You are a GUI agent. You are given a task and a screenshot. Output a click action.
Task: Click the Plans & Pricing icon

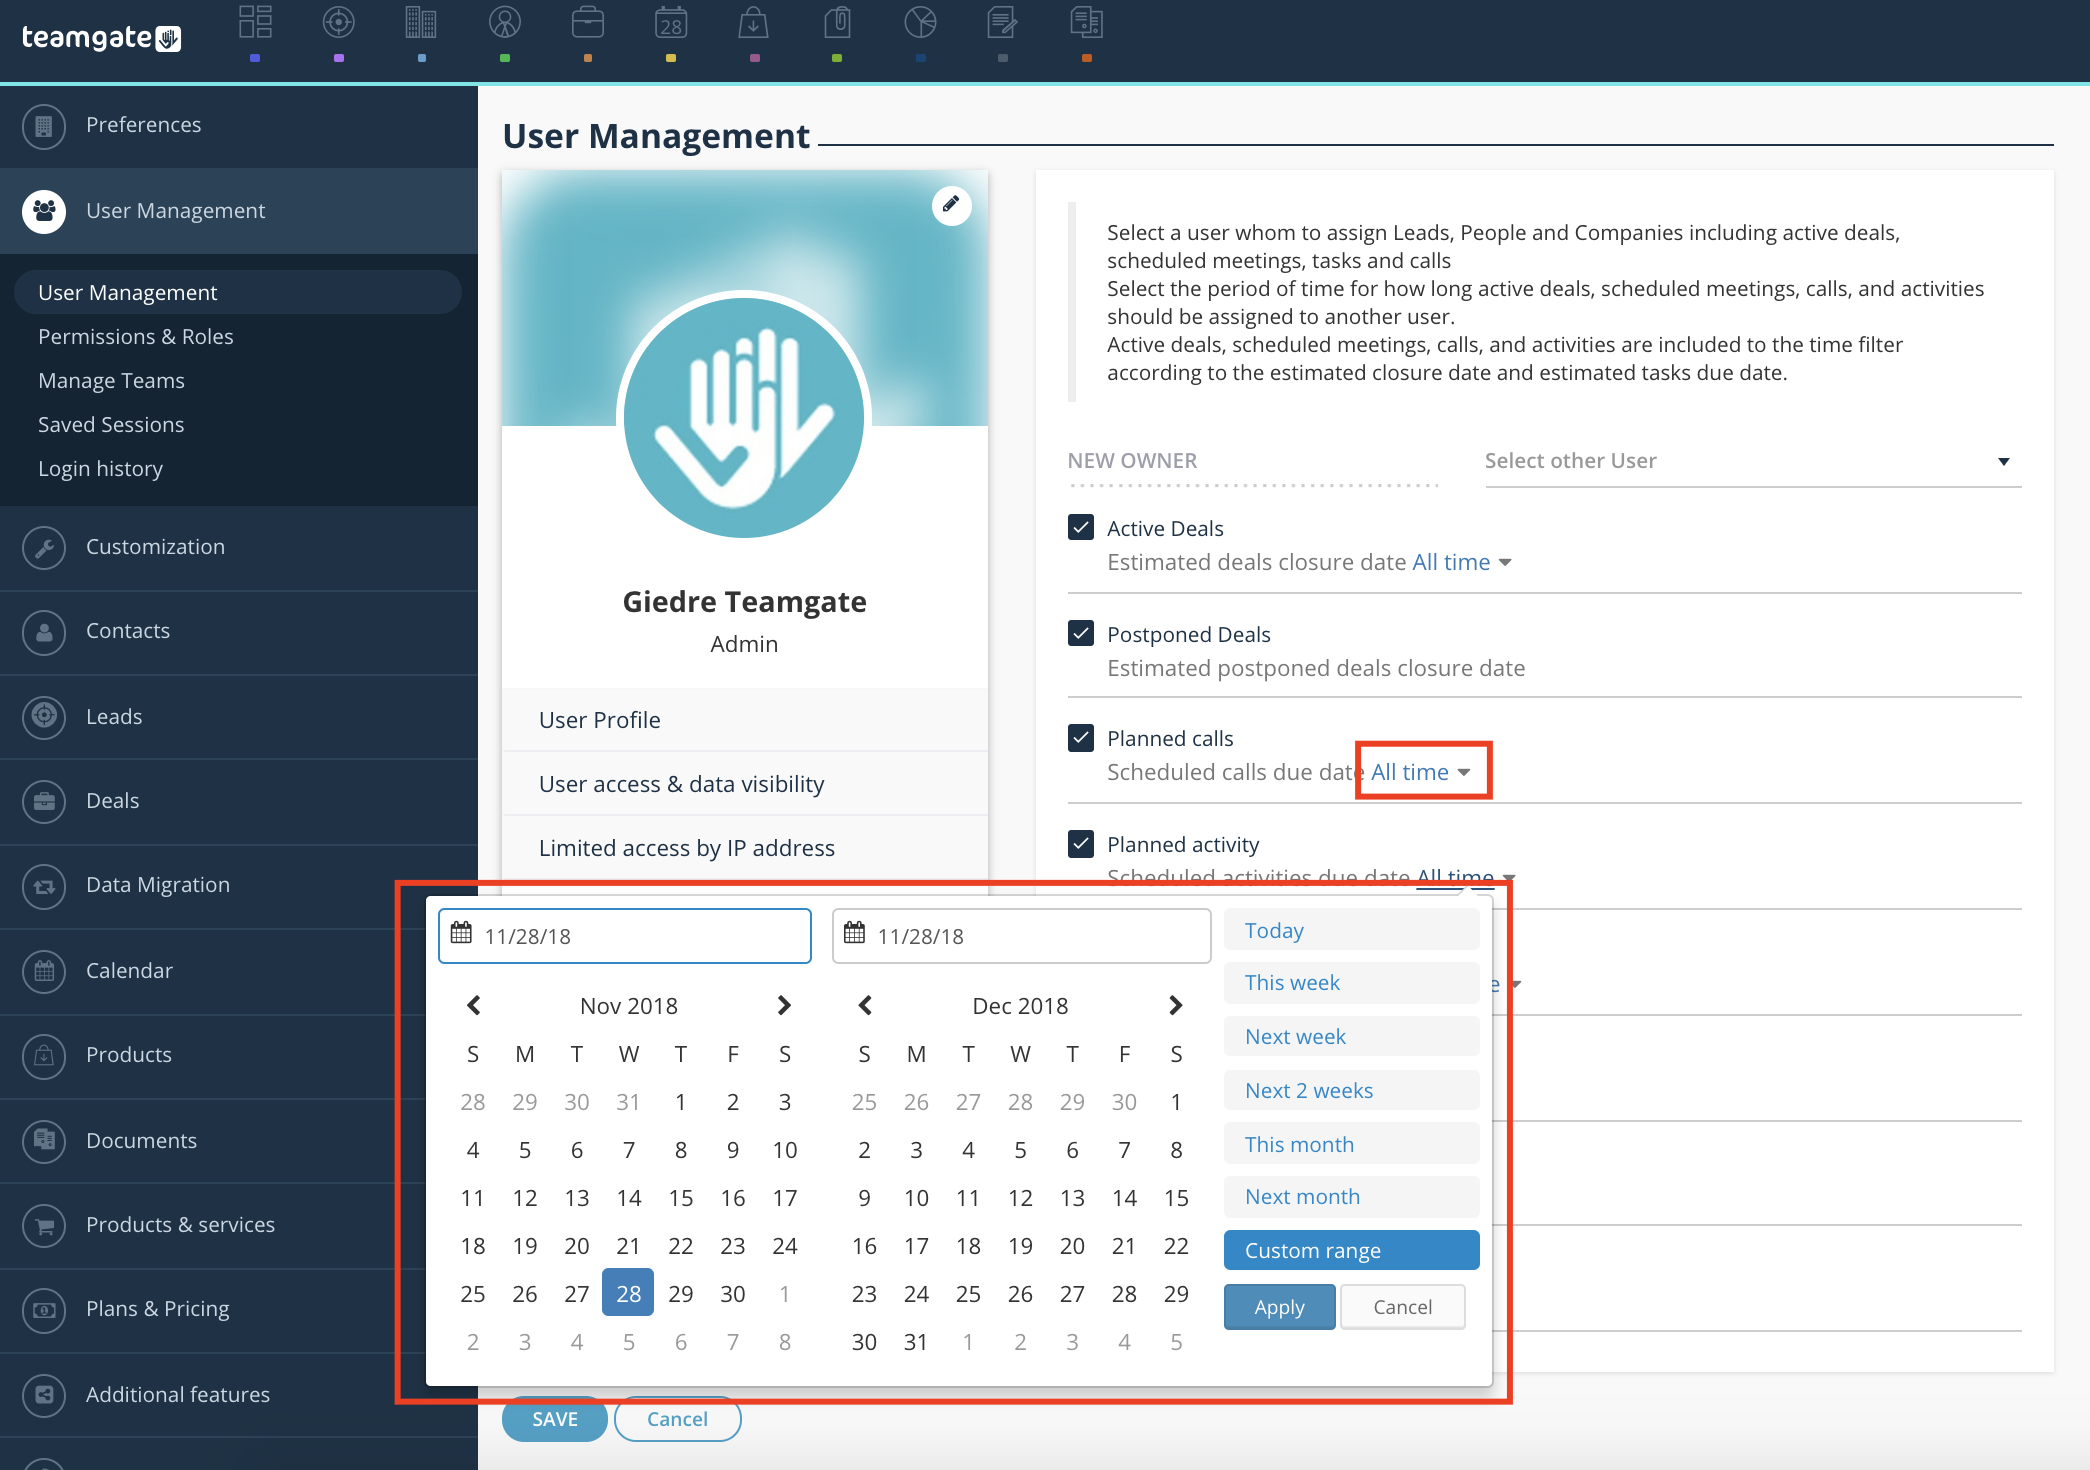click(44, 1310)
